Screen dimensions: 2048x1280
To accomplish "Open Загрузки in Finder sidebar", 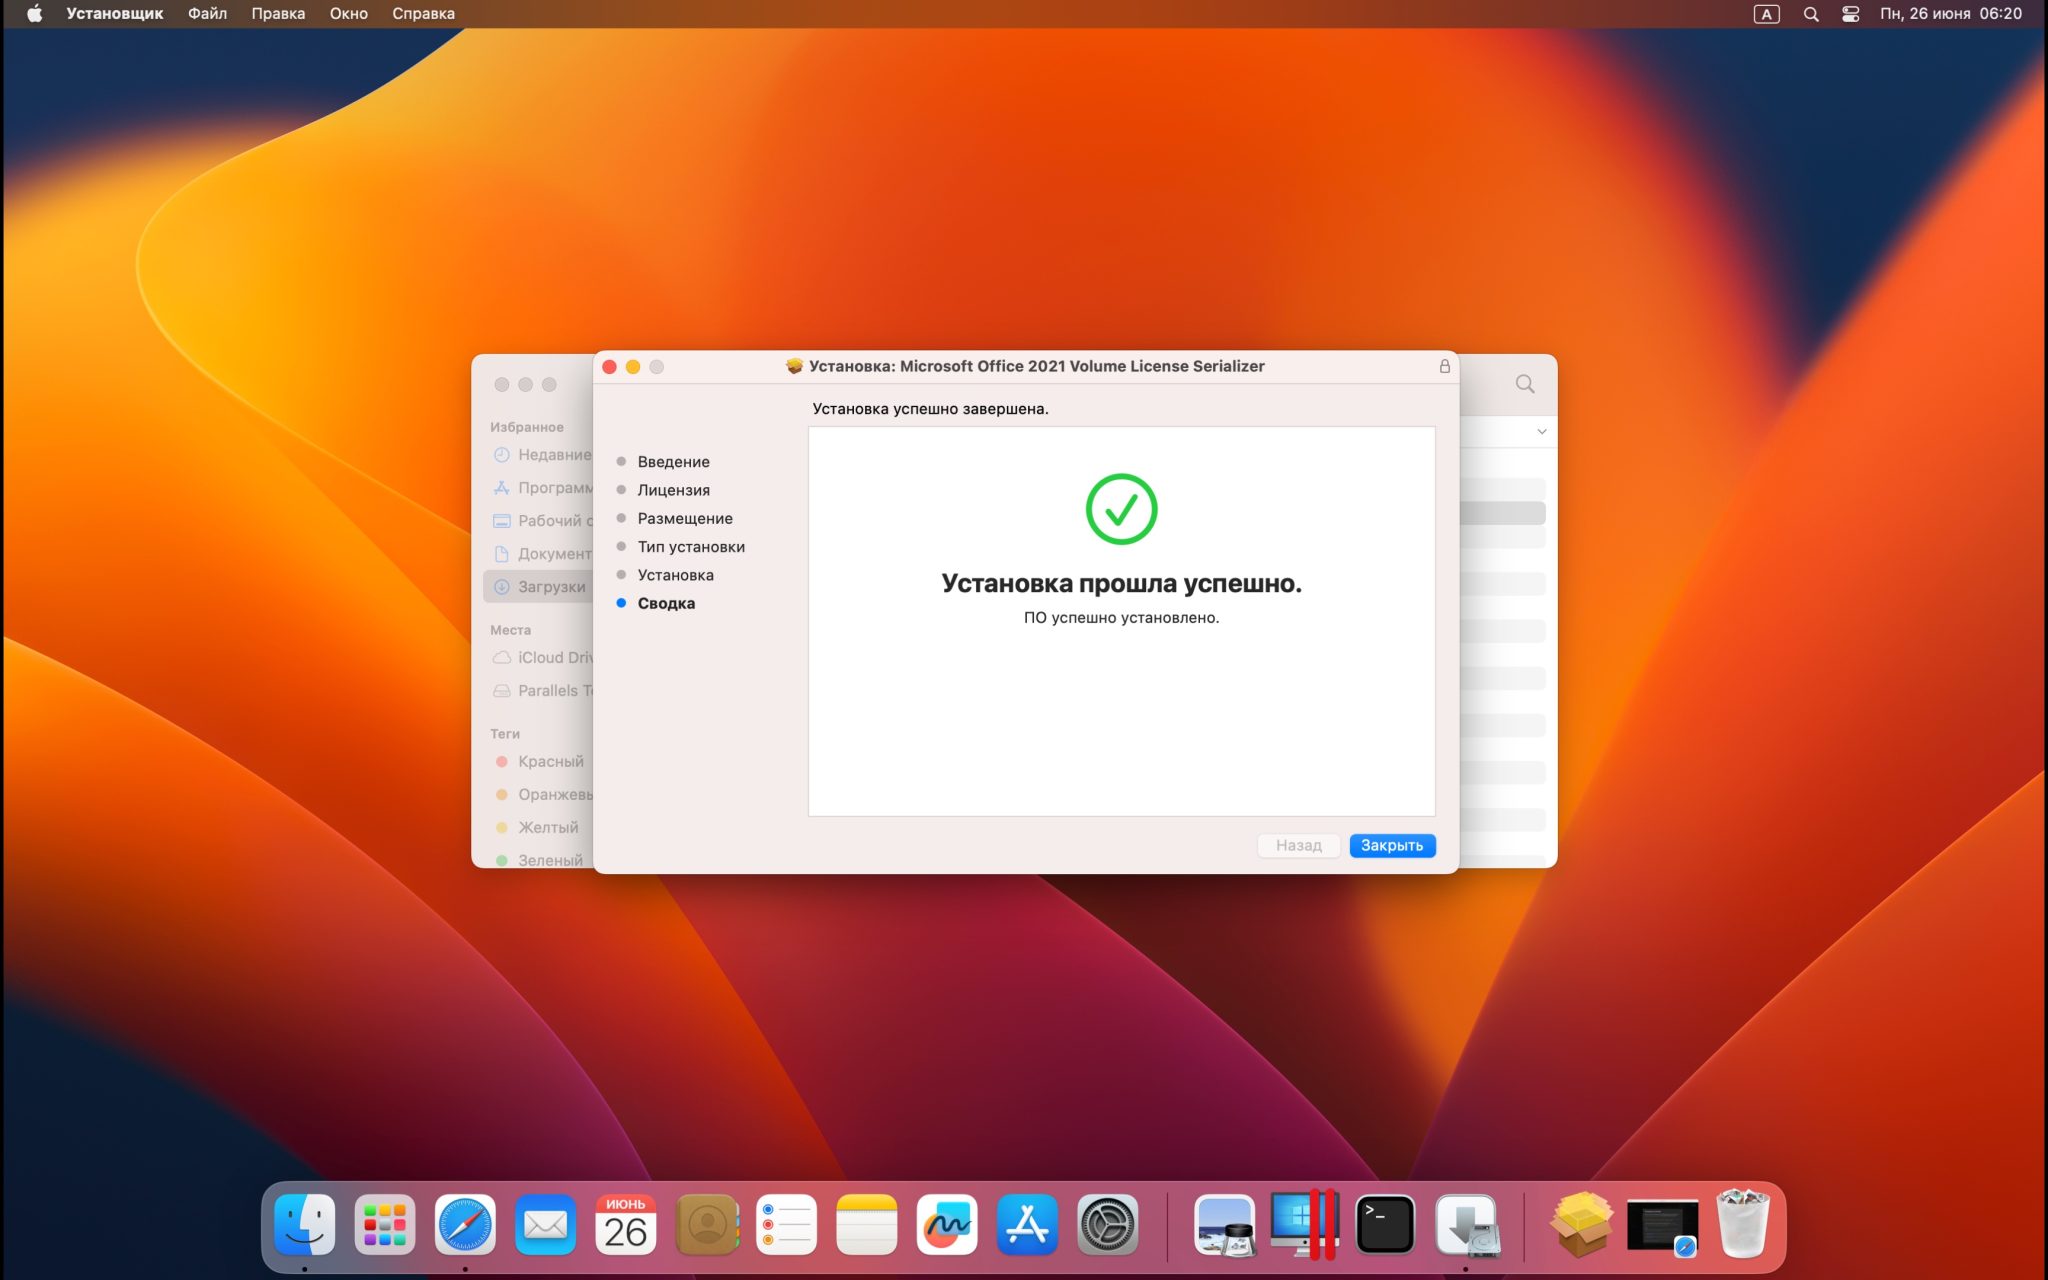I will (x=540, y=587).
